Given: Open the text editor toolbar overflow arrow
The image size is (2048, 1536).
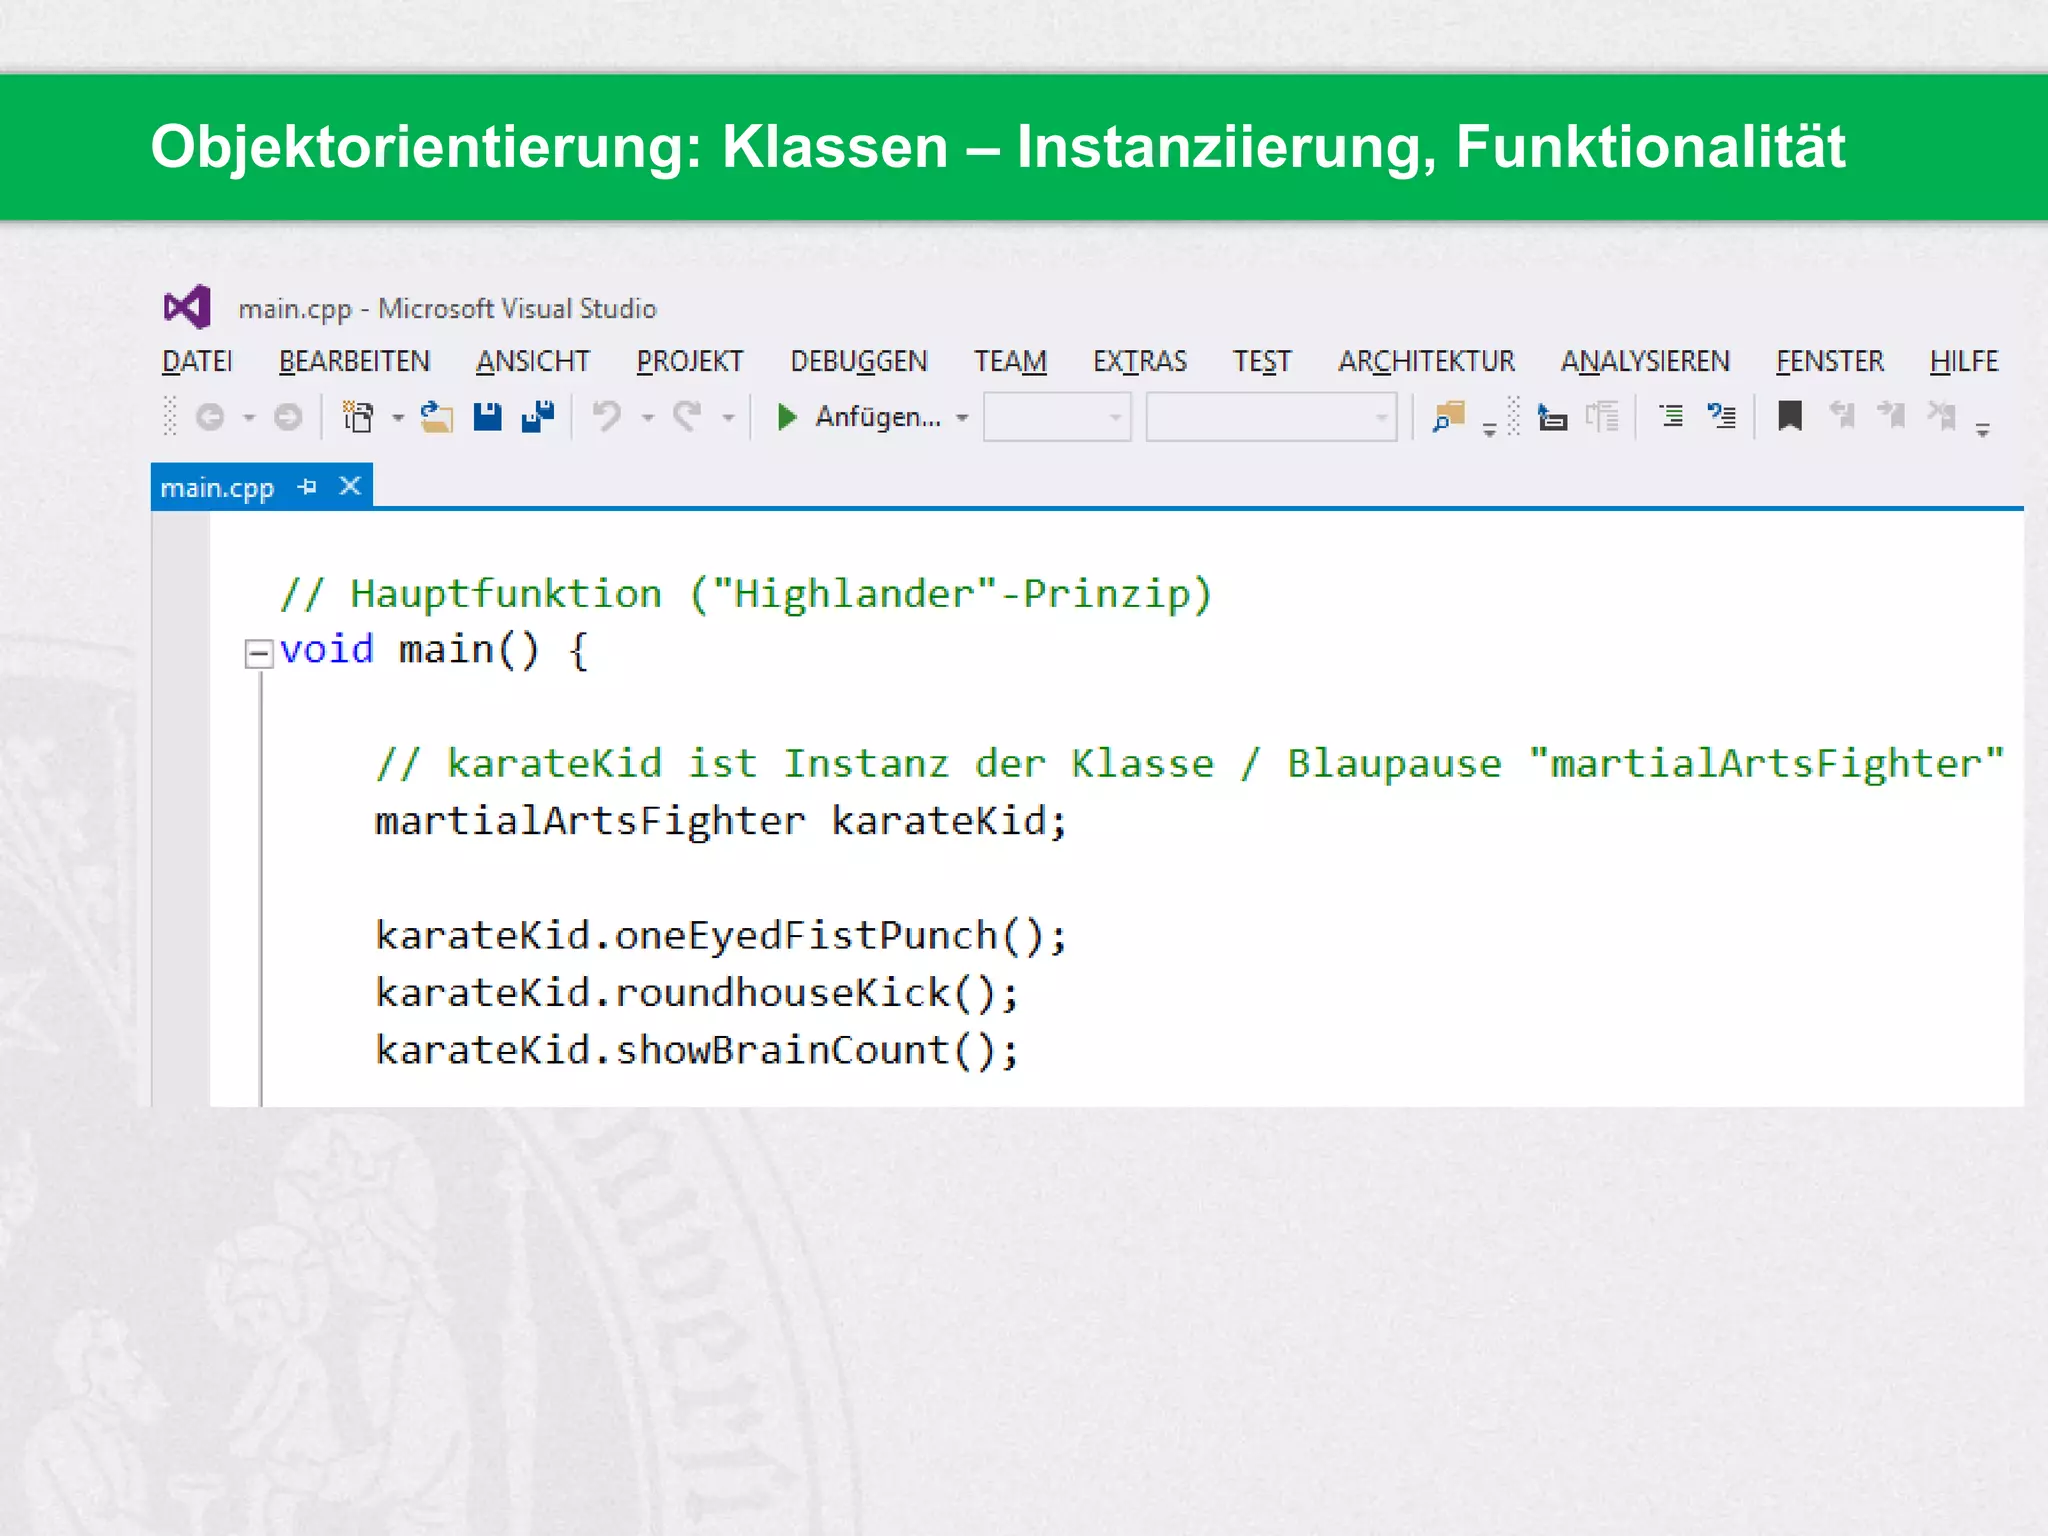Looking at the screenshot, I should (x=1983, y=430).
